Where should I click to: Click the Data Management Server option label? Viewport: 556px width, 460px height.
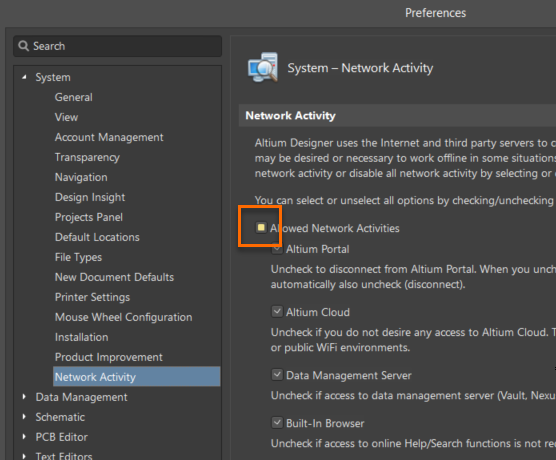pyautogui.click(x=349, y=375)
